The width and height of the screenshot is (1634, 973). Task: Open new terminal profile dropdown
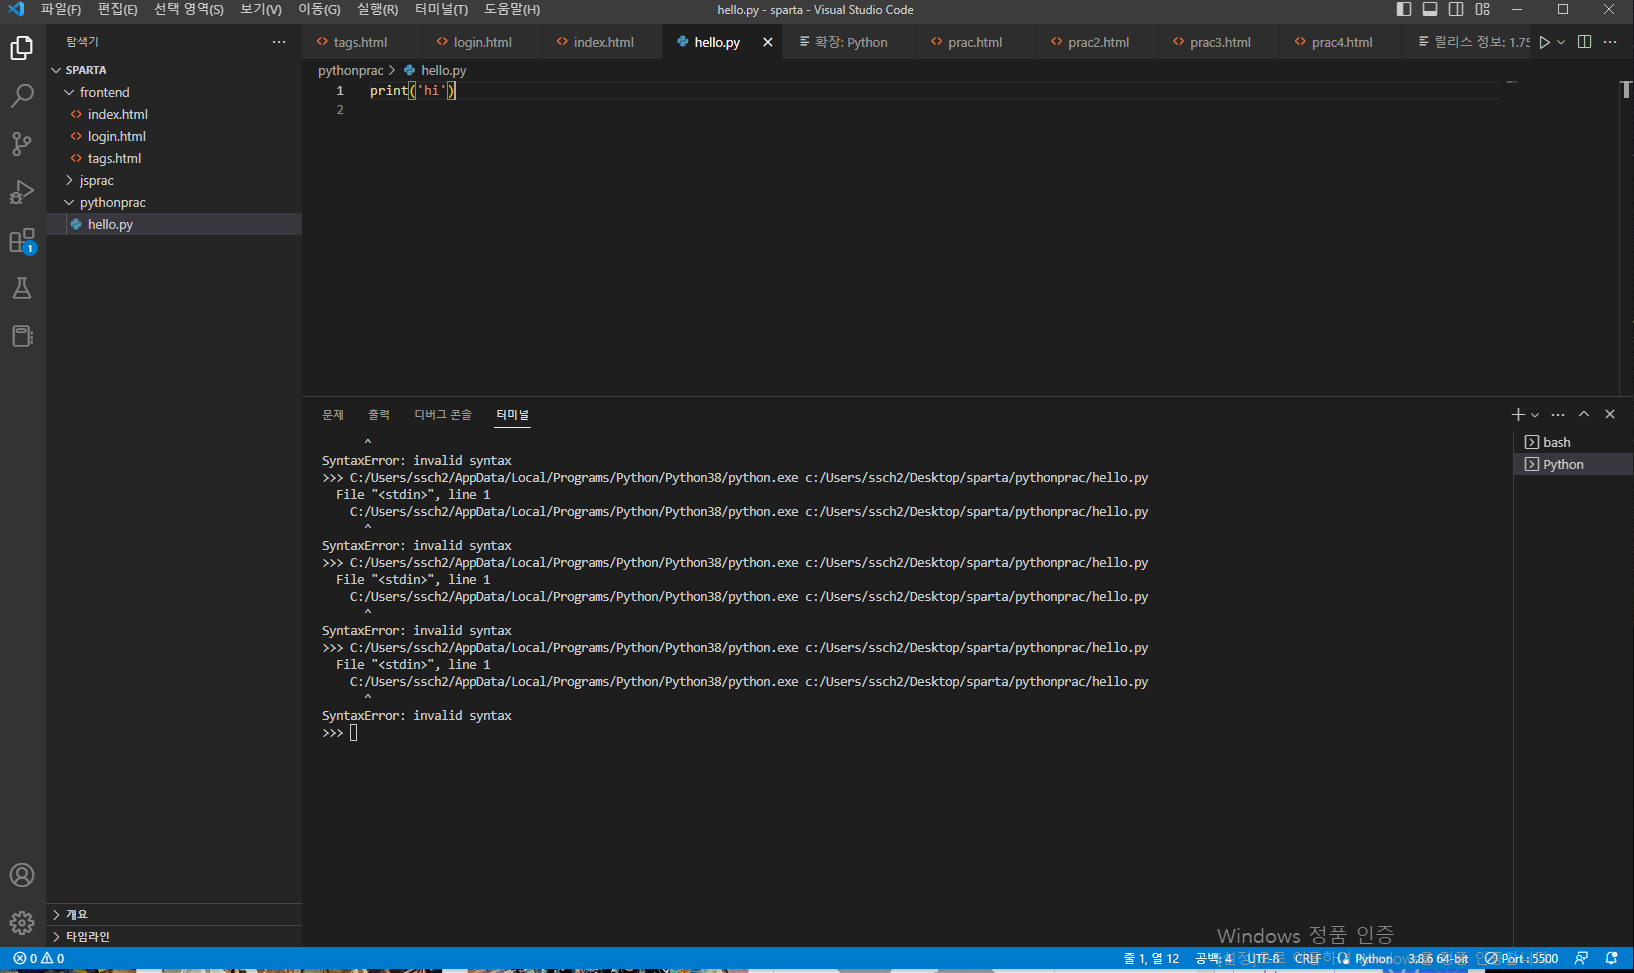pyautogui.click(x=1535, y=414)
